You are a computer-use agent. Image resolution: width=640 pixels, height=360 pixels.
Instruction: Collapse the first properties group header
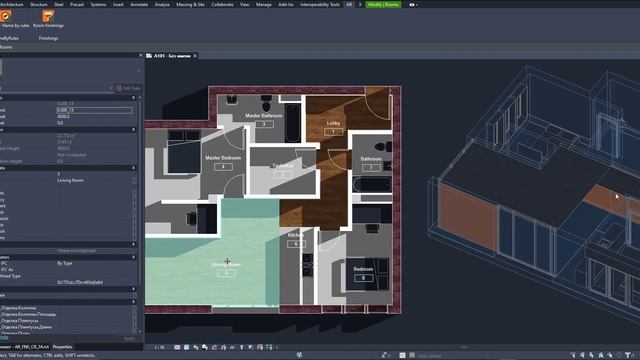[x=133, y=98]
